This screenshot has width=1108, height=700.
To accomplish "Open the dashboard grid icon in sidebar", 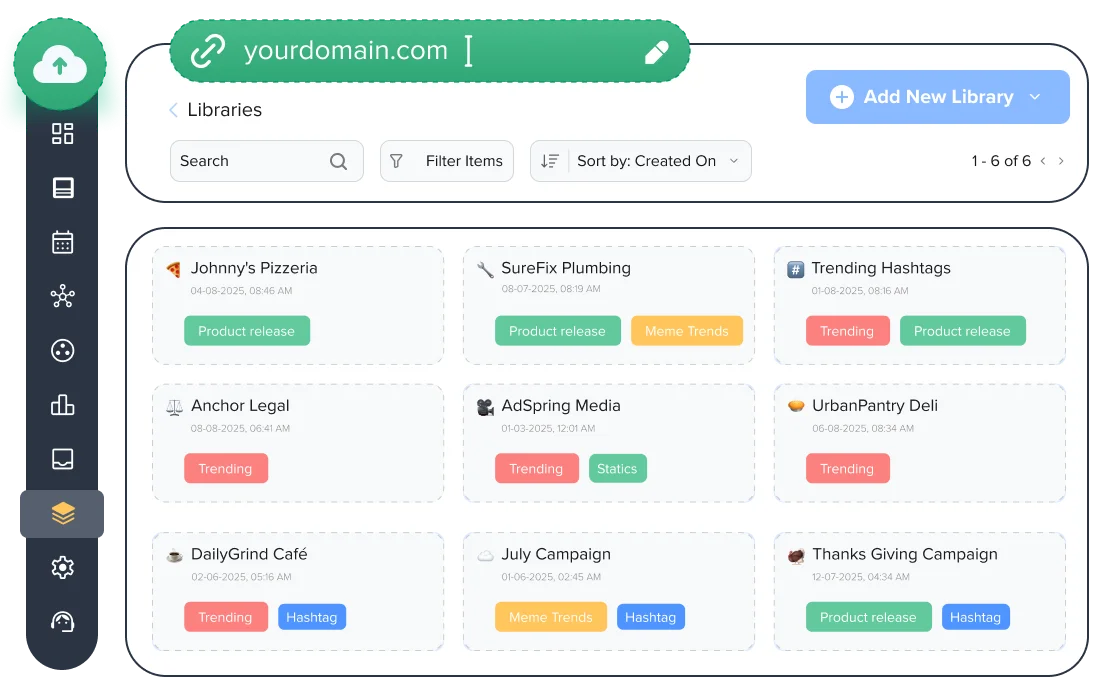I will pos(62,134).
